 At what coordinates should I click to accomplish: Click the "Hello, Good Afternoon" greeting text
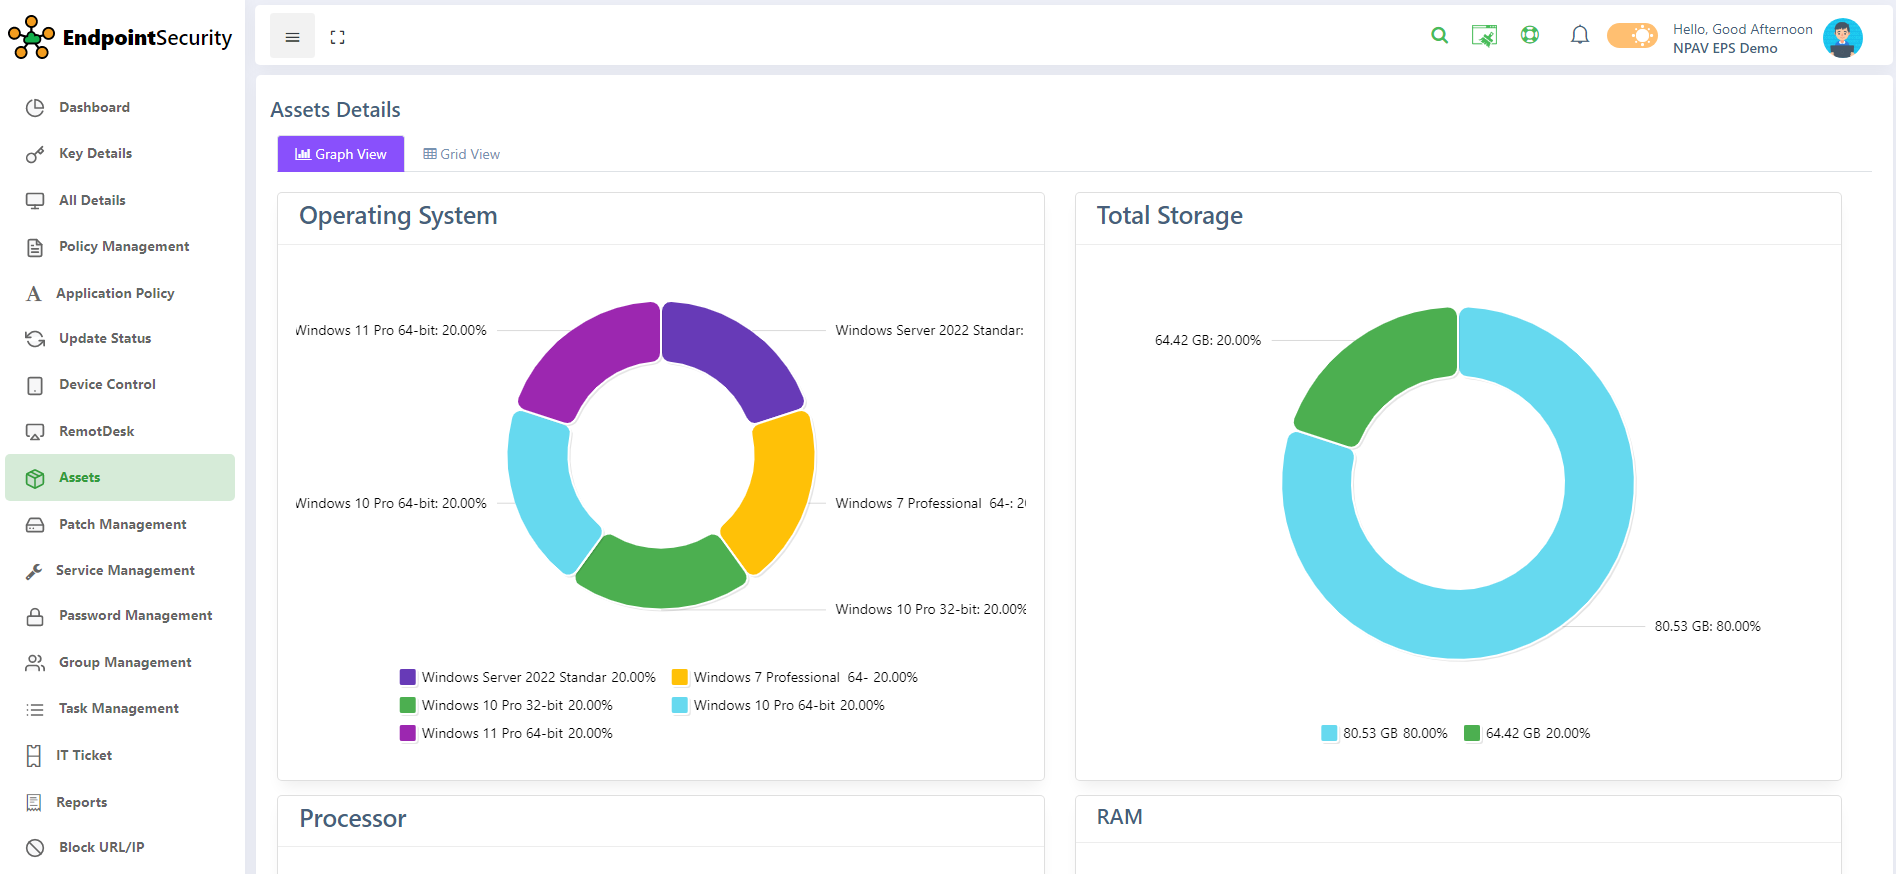1743,29
